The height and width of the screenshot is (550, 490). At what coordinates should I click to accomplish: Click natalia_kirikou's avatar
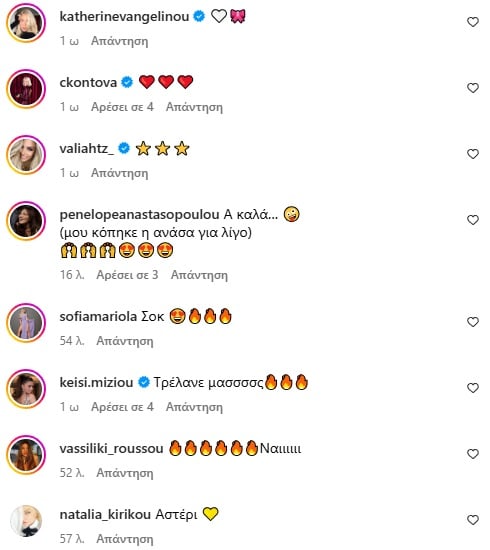26,521
